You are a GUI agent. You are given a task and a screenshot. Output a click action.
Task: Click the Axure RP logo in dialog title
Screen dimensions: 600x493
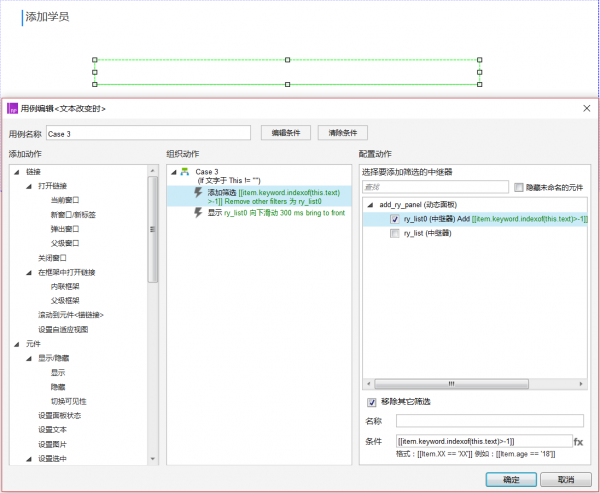(13, 108)
